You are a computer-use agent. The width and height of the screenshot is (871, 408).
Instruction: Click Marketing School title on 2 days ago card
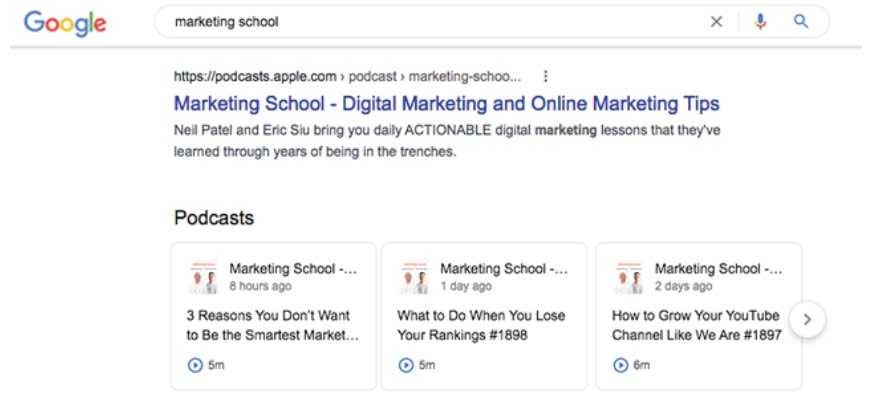[719, 268]
